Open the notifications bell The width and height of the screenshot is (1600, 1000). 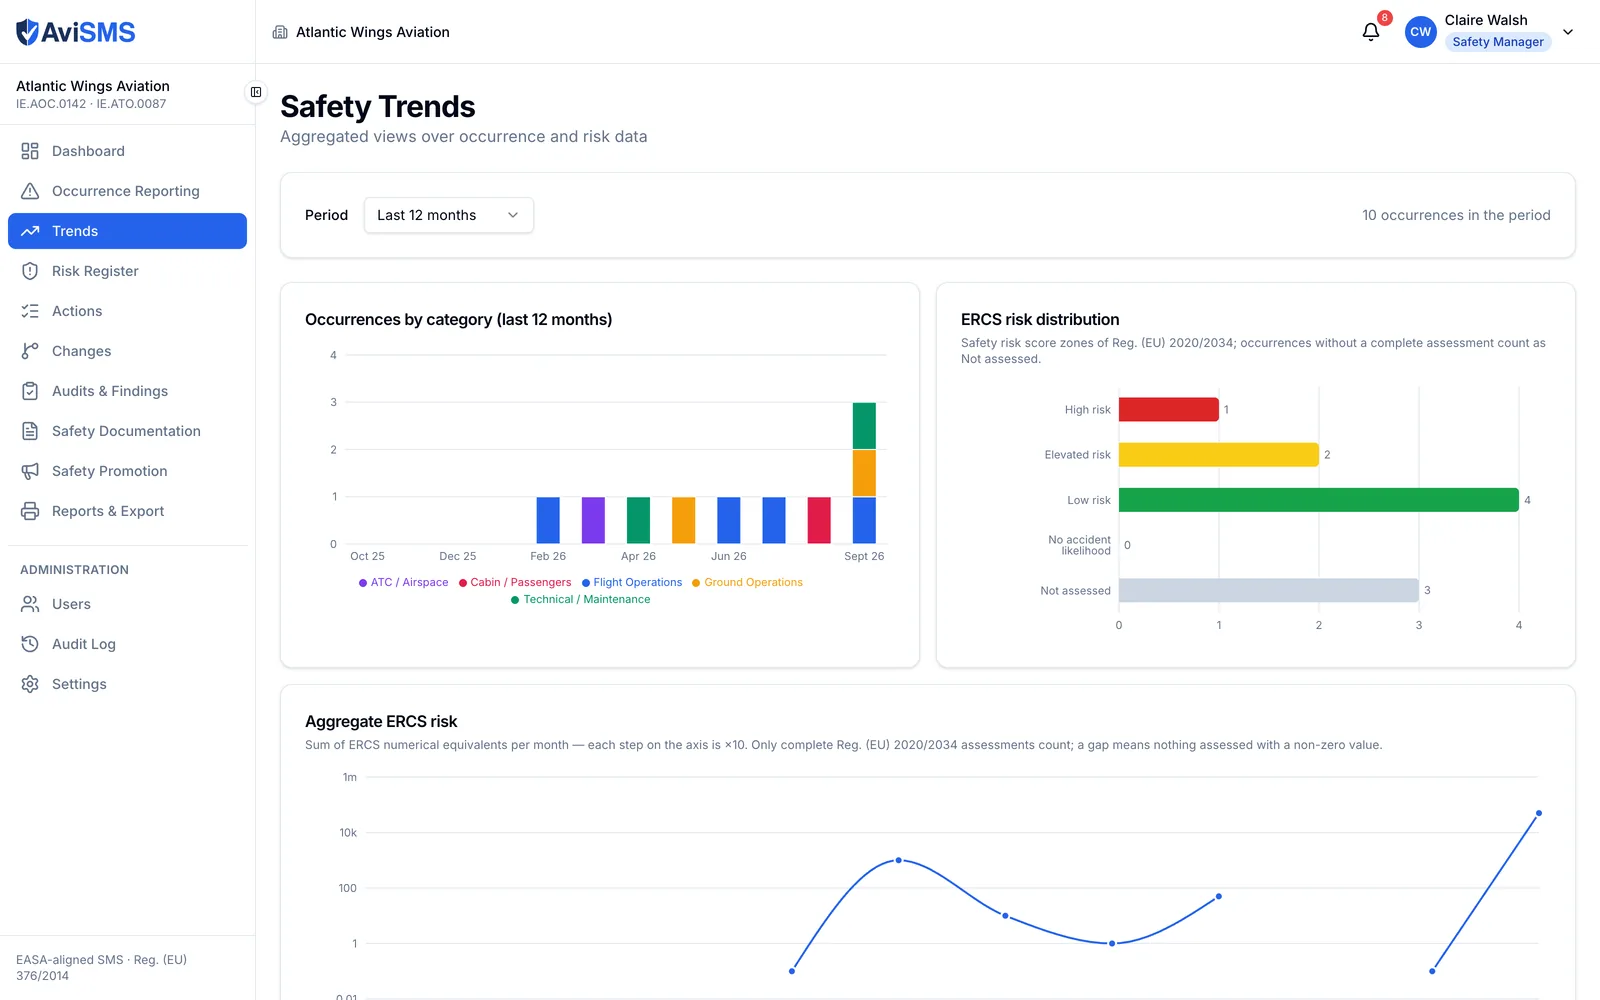click(1371, 32)
